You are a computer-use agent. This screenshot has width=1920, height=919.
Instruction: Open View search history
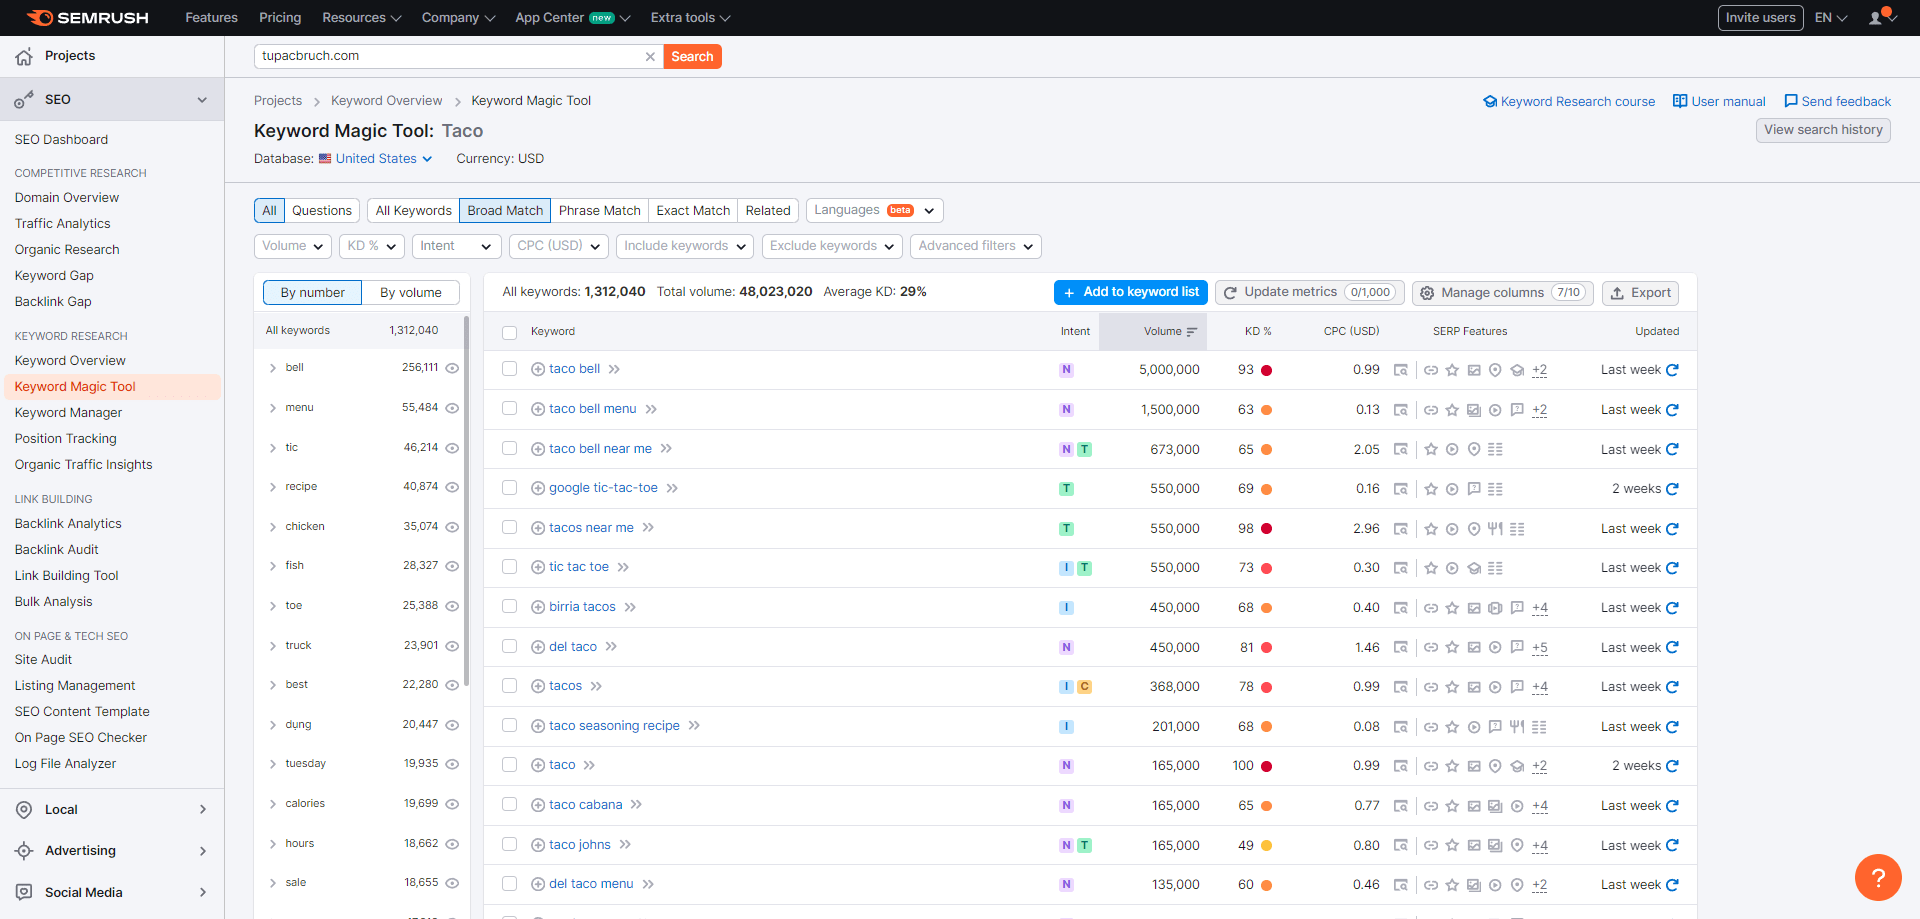tap(1822, 130)
